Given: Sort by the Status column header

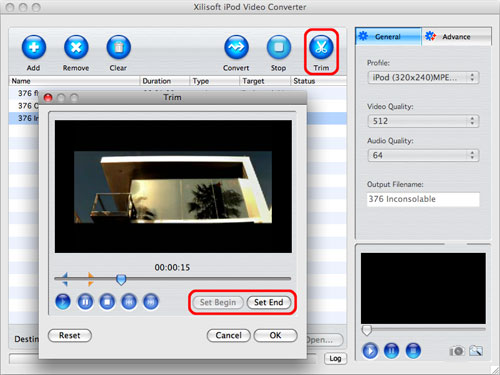Looking at the screenshot, I should pyautogui.click(x=318, y=81).
